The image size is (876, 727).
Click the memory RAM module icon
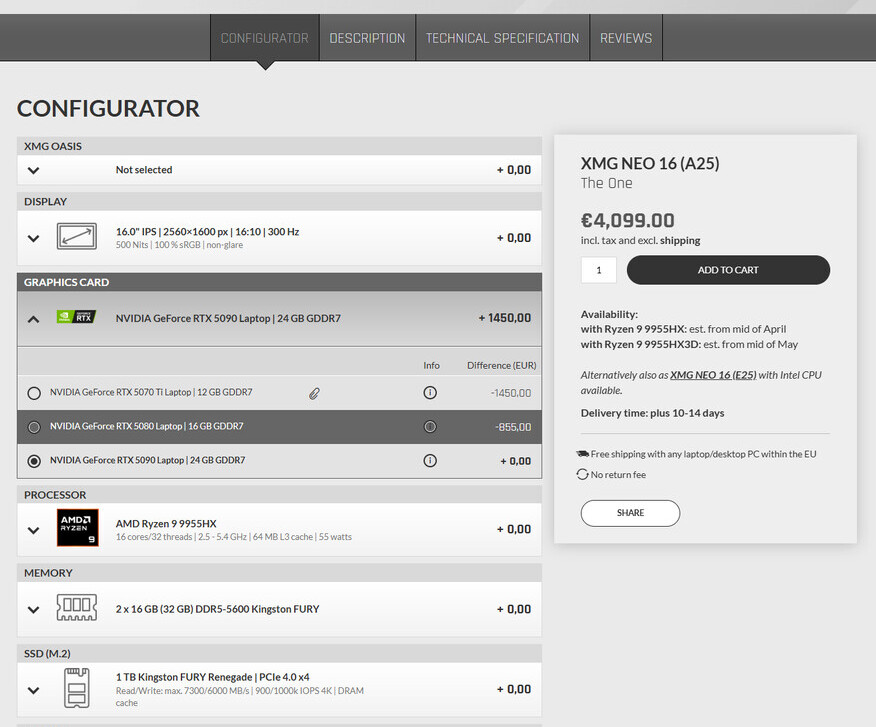77,608
